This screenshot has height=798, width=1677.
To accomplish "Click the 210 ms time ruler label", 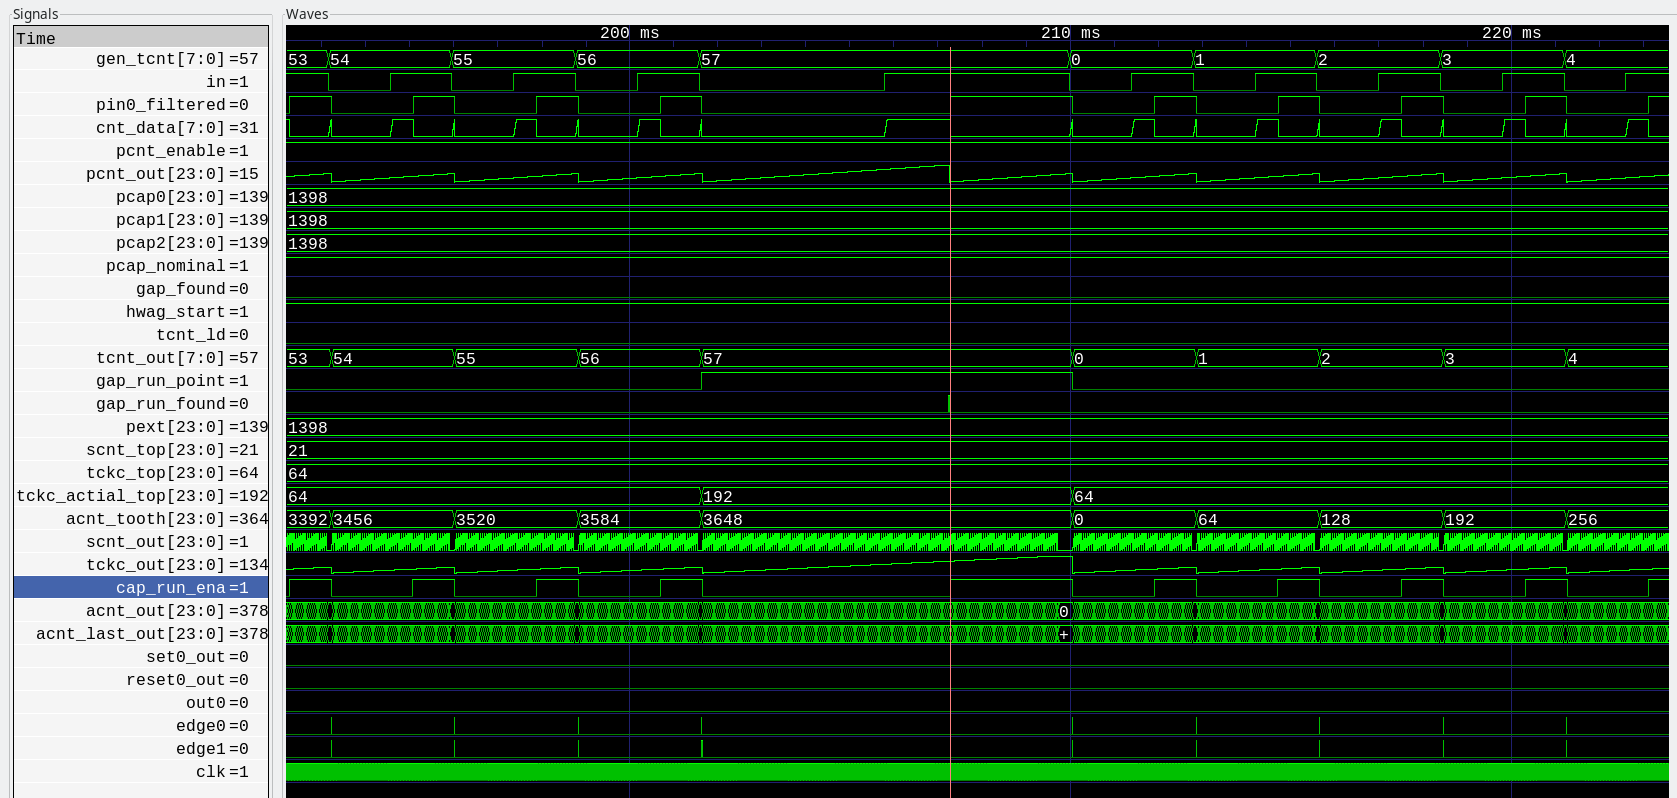I will coord(1070,33).
